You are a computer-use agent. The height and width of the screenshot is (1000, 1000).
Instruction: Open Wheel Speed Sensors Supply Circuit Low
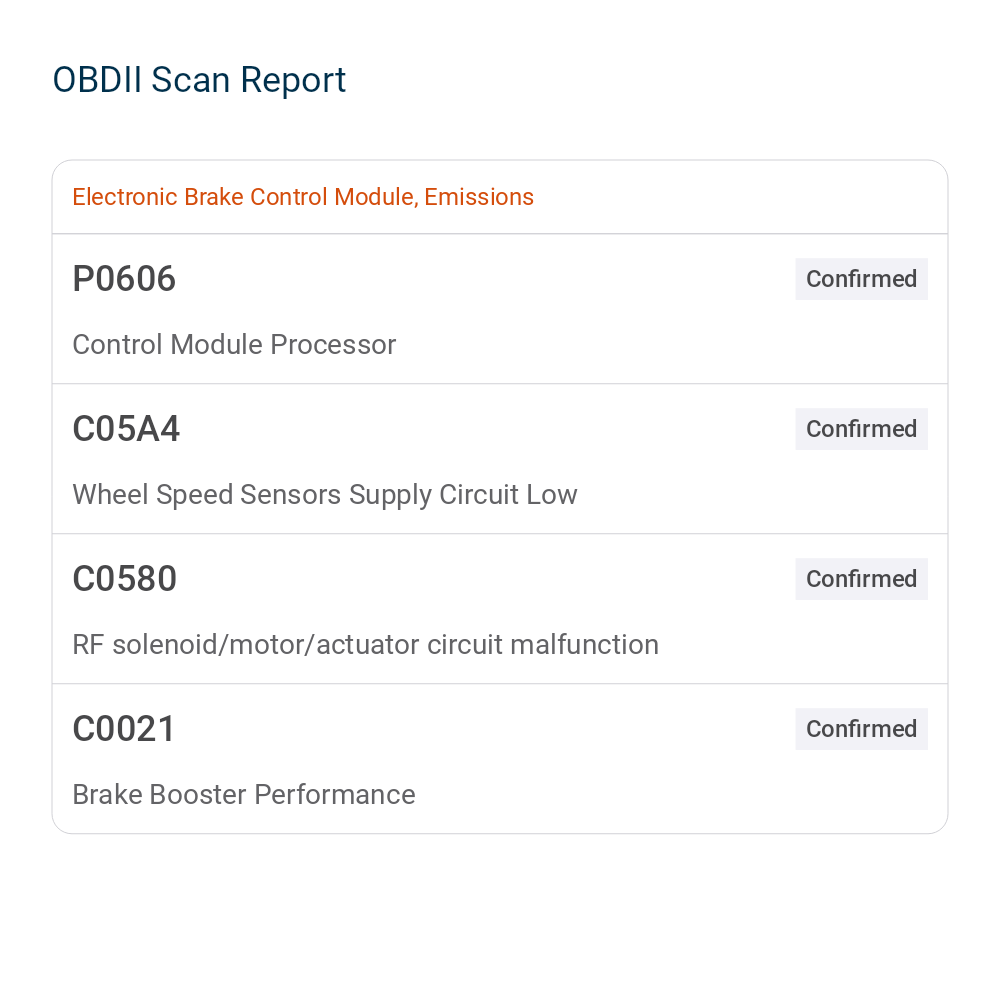click(325, 495)
